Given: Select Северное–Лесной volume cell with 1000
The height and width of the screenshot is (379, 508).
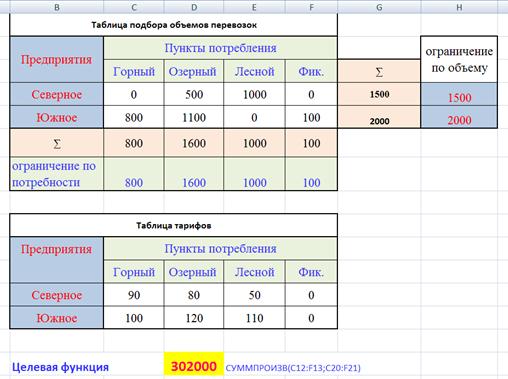Looking at the screenshot, I should pos(254,94).
